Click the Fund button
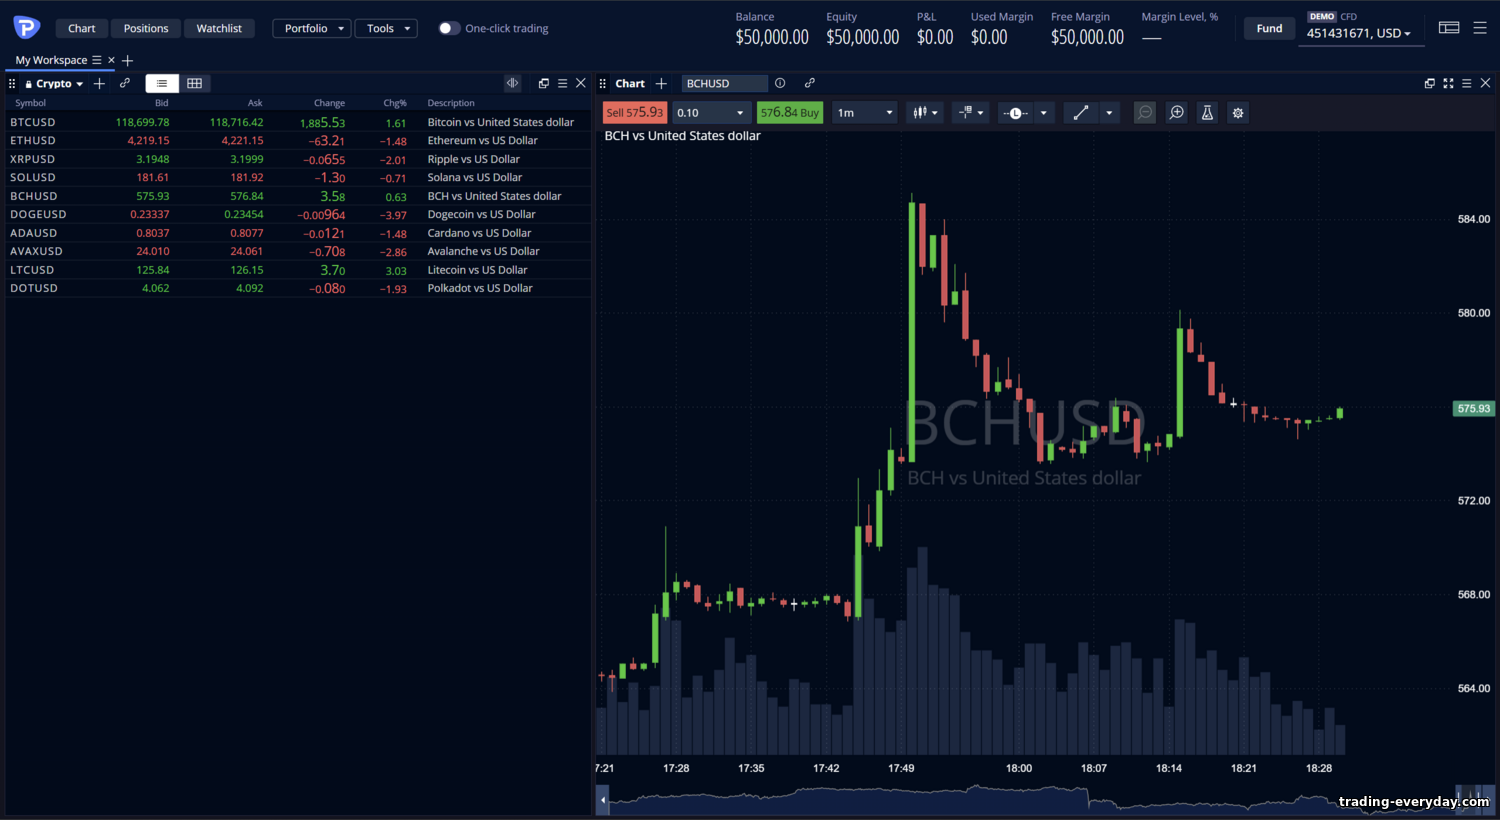This screenshot has width=1500, height=820. coord(1269,28)
